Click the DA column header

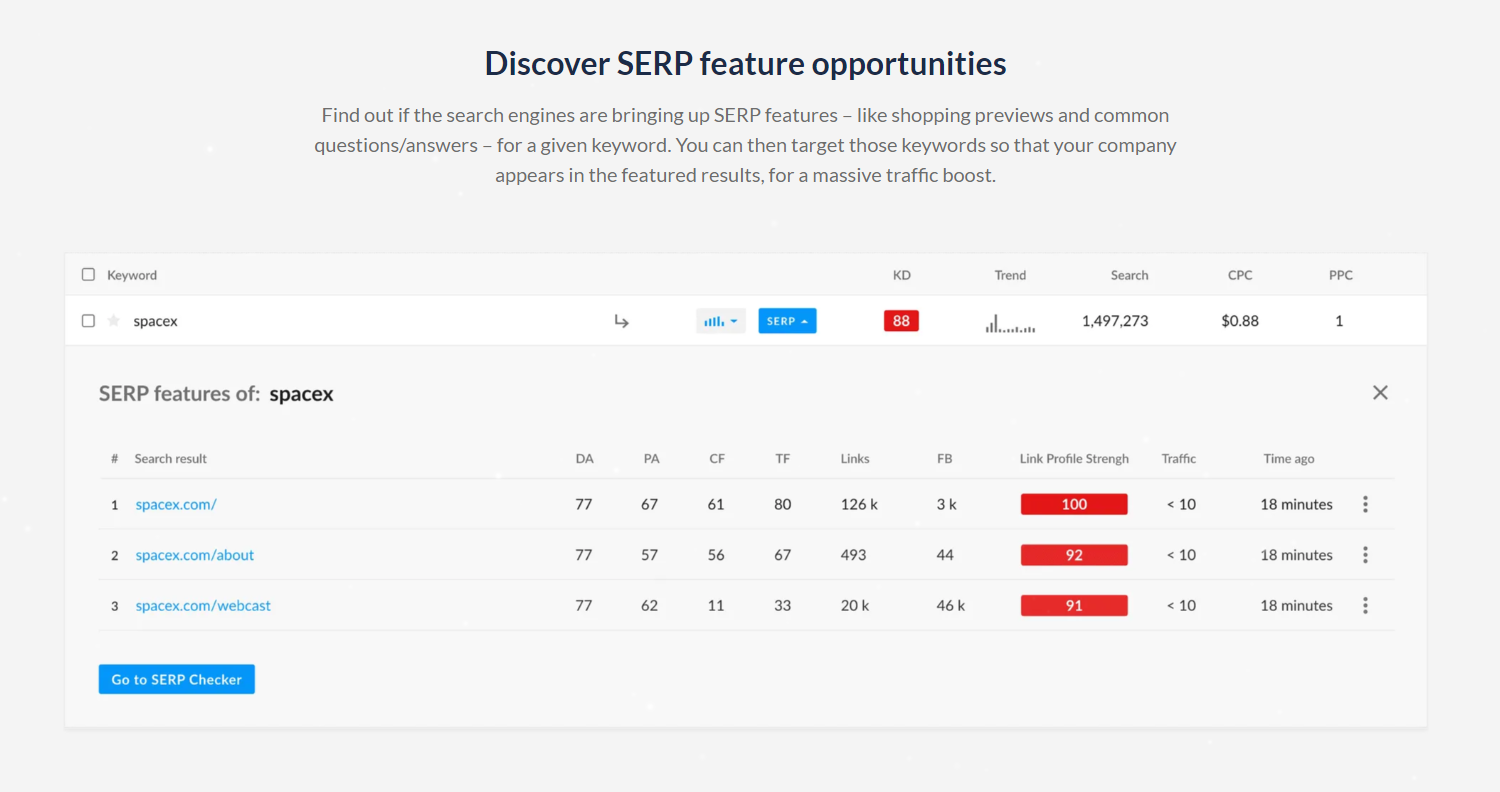tap(584, 459)
